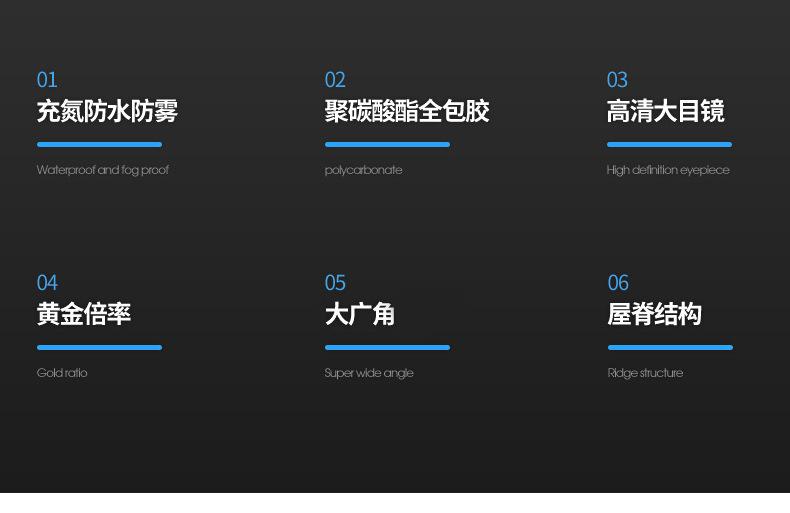Click the blue number 04
The width and height of the screenshot is (790, 513).
pos(47,283)
